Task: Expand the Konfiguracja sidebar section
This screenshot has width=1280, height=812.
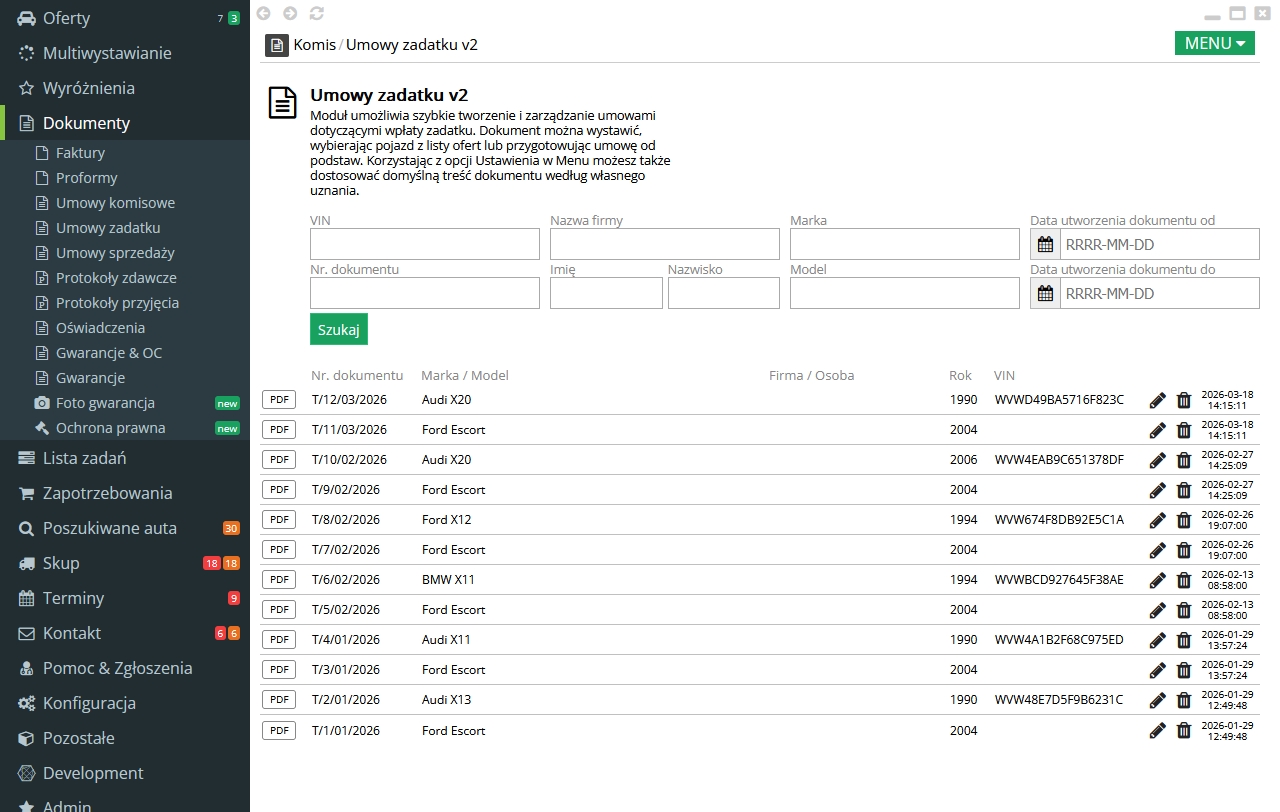Action: point(89,703)
